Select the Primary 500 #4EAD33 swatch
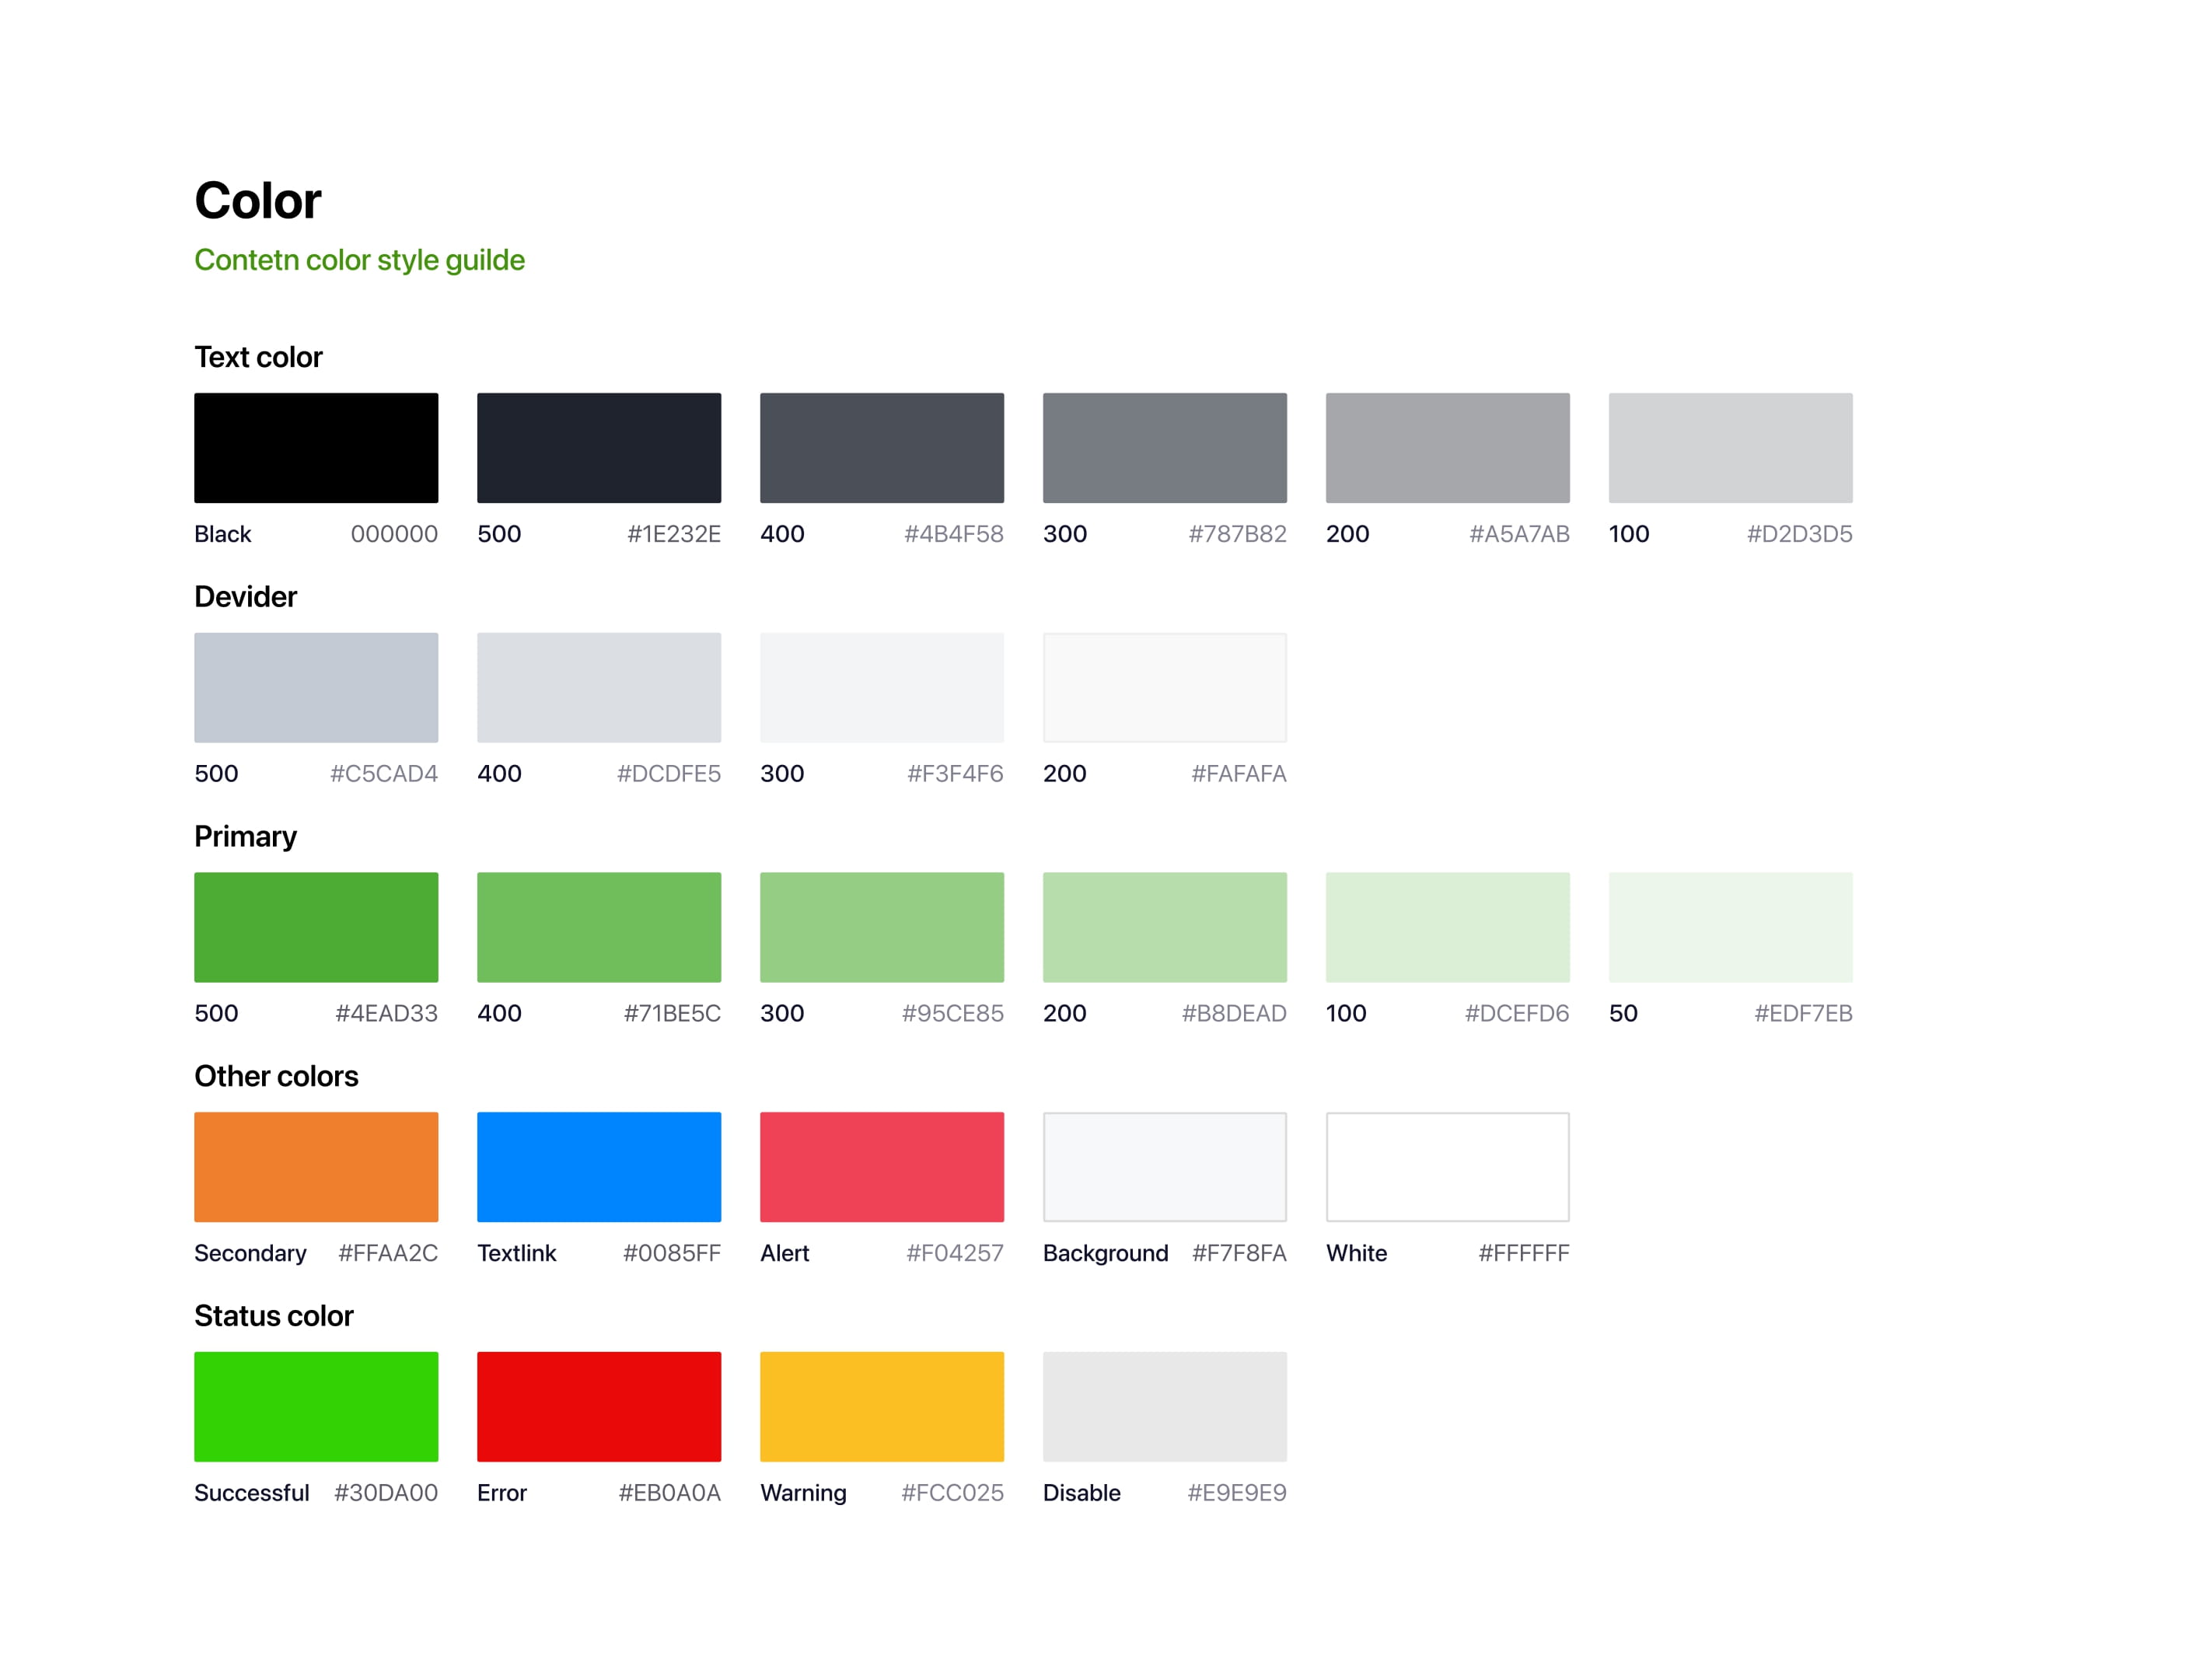Screen dimensions: 2212x1659 point(316,927)
